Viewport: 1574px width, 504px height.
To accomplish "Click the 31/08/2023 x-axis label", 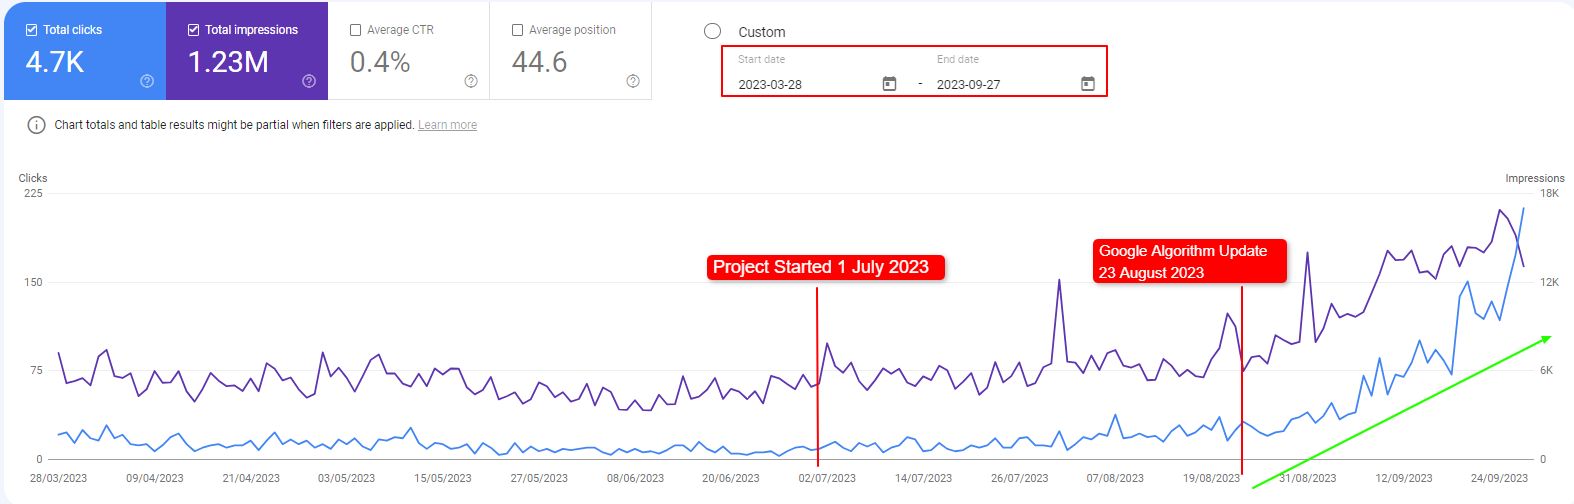I will (x=1308, y=478).
